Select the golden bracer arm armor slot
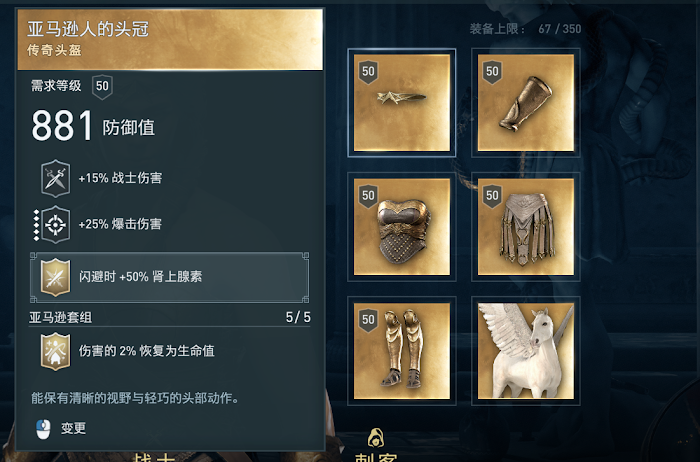The width and height of the screenshot is (700, 462). tap(526, 103)
